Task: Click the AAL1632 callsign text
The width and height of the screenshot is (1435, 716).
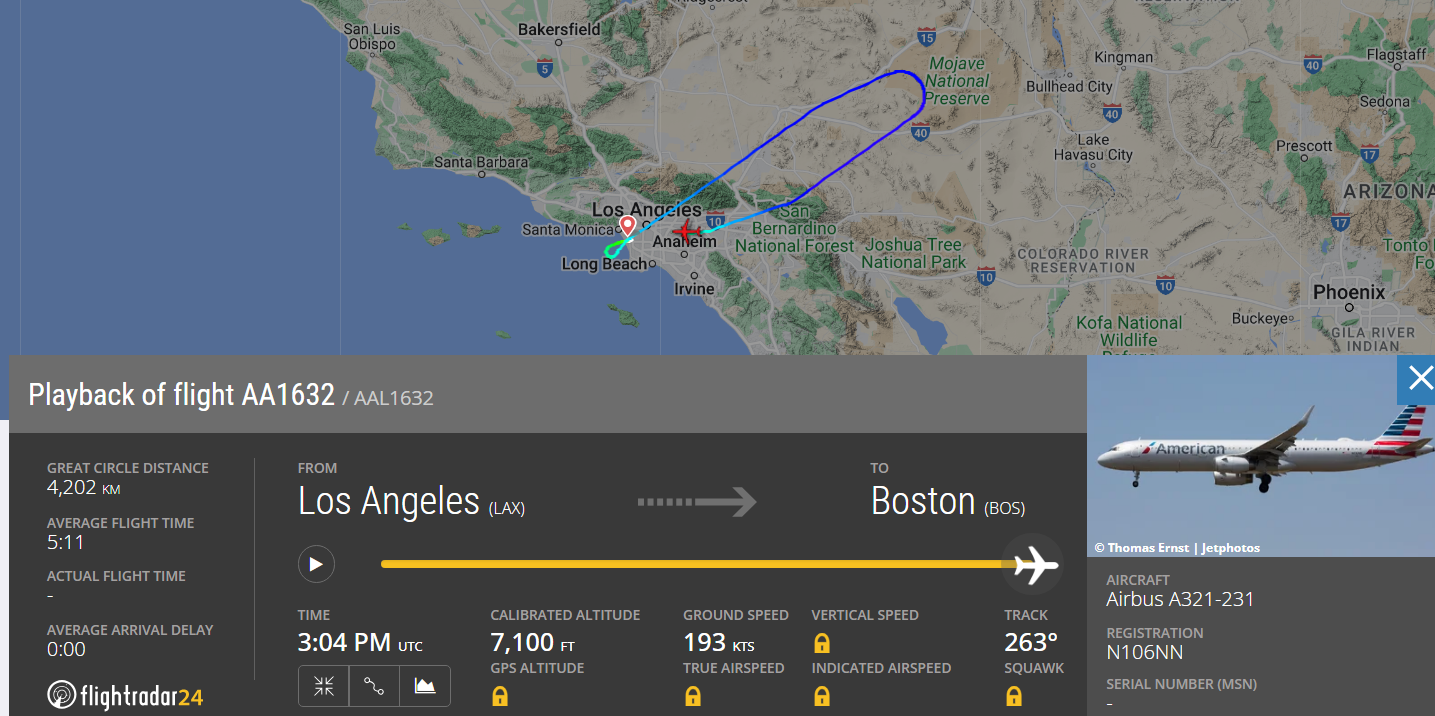Action: pyautogui.click(x=394, y=397)
